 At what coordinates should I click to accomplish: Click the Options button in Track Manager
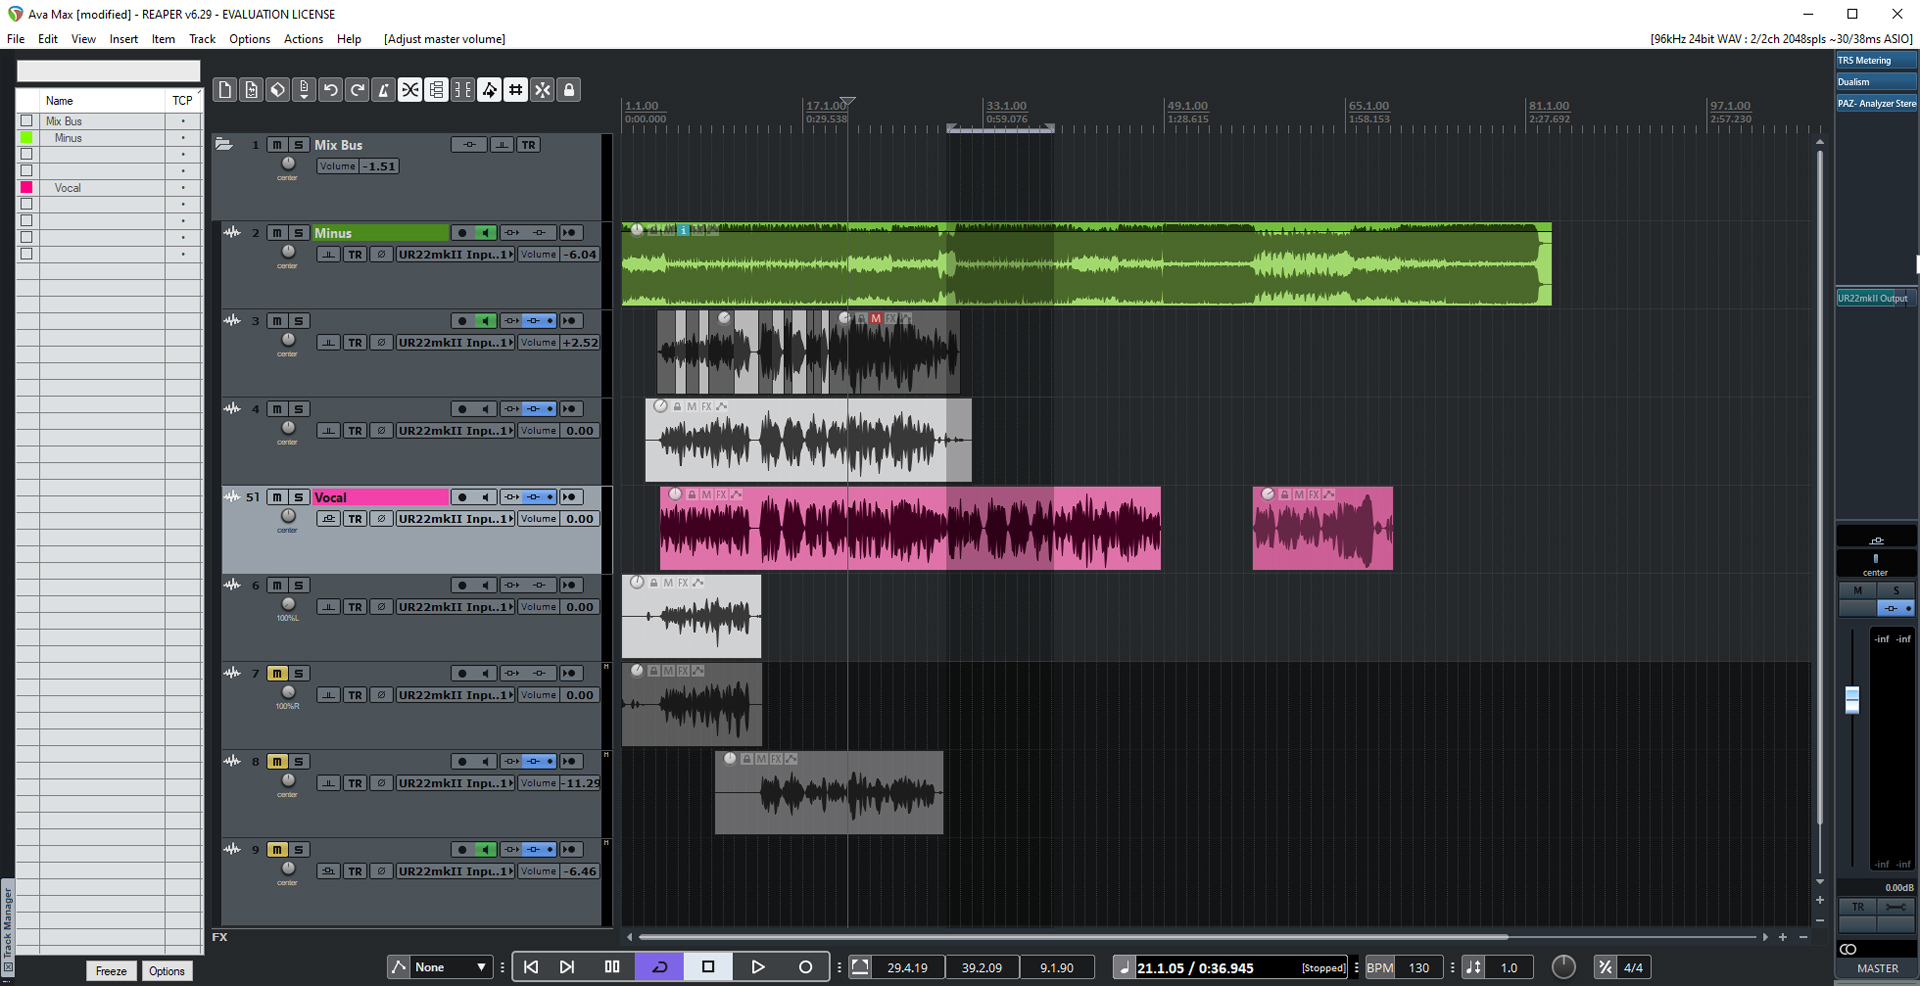point(167,971)
